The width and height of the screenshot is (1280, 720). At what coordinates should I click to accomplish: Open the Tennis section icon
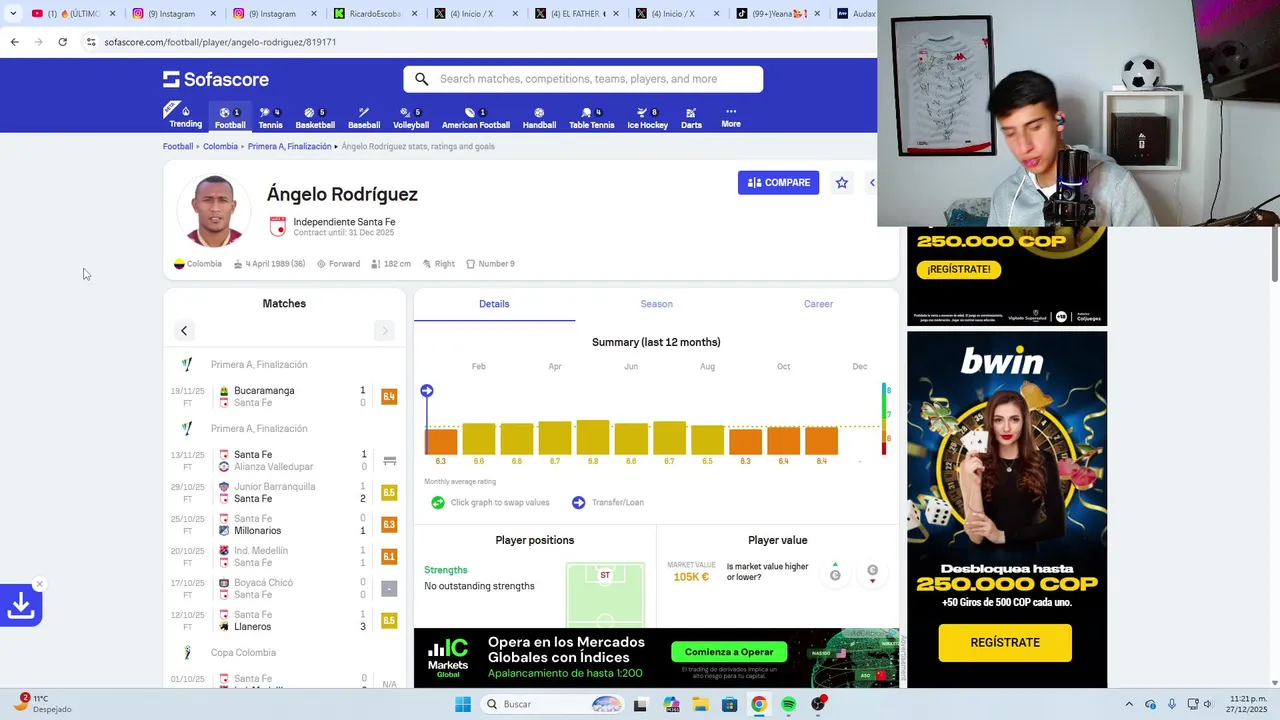click(x=270, y=117)
